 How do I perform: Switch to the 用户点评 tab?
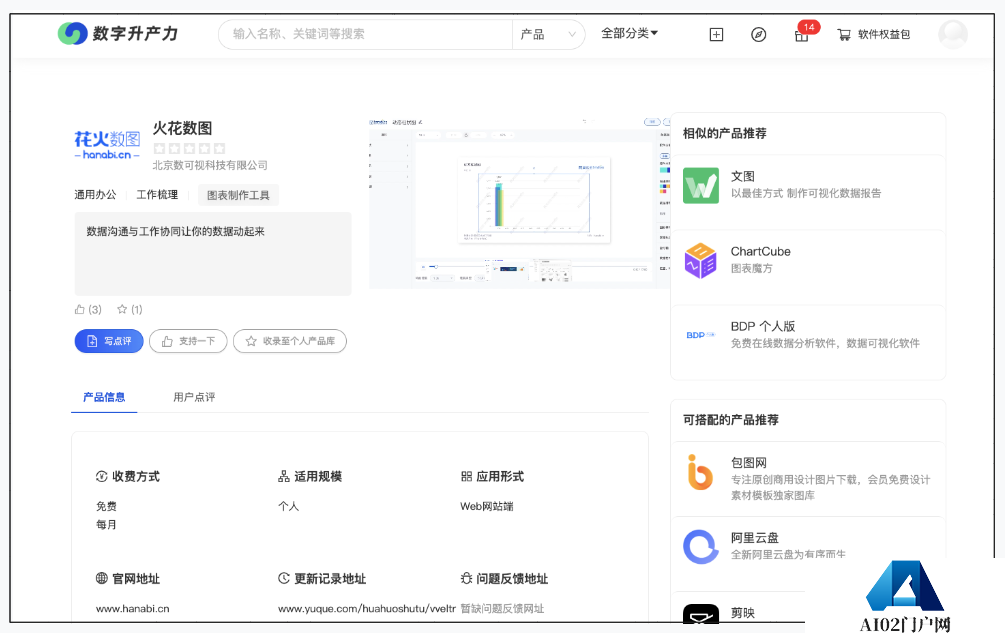coord(194,397)
